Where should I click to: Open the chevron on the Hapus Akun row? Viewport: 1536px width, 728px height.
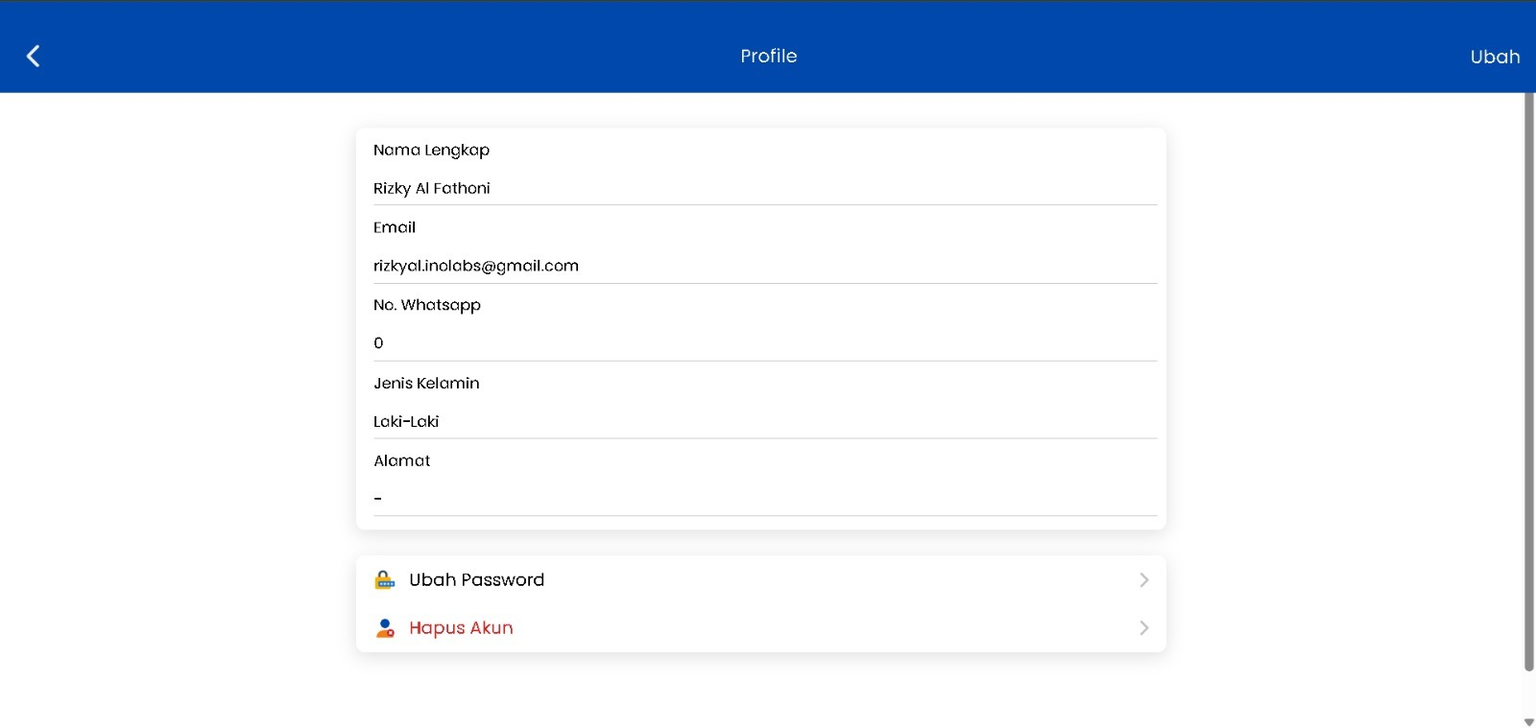coord(1144,628)
